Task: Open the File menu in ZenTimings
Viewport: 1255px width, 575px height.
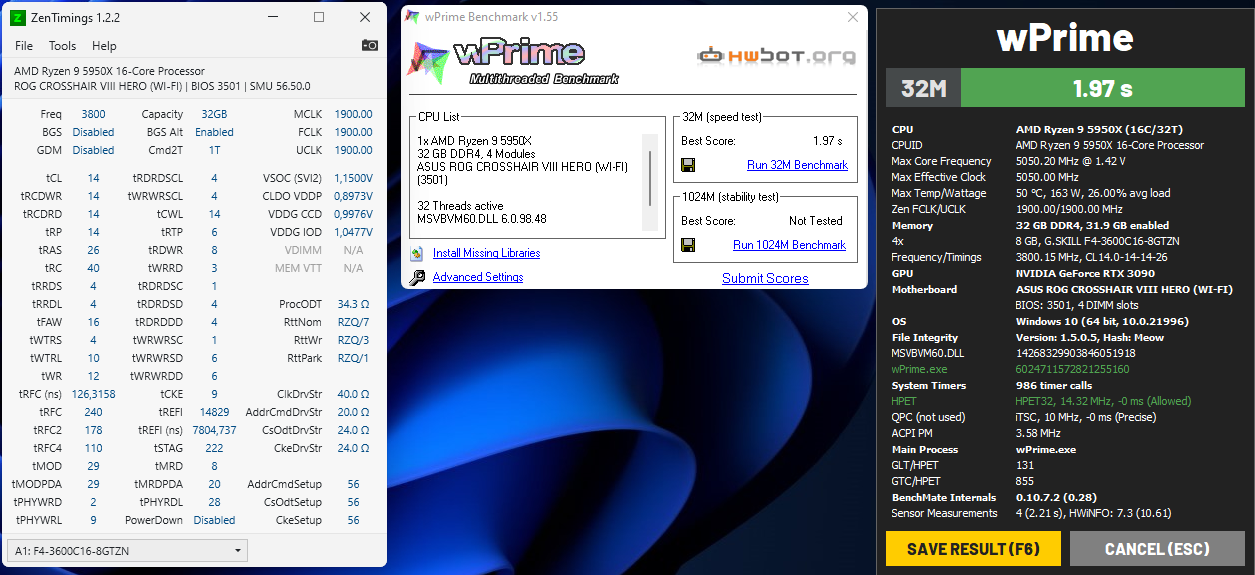Action: (24, 46)
